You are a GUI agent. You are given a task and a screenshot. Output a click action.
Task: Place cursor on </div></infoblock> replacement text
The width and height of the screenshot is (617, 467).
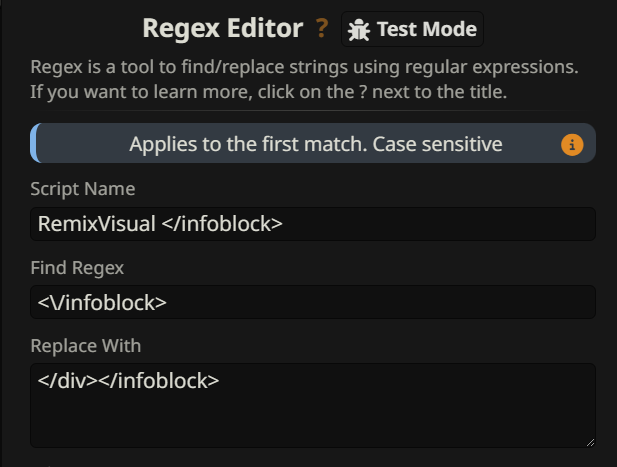coord(128,380)
